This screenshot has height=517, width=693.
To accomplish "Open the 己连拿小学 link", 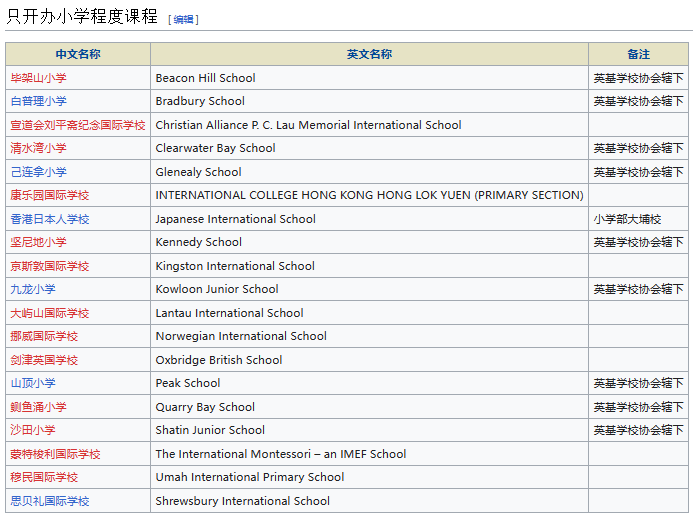I will tap(38, 172).
